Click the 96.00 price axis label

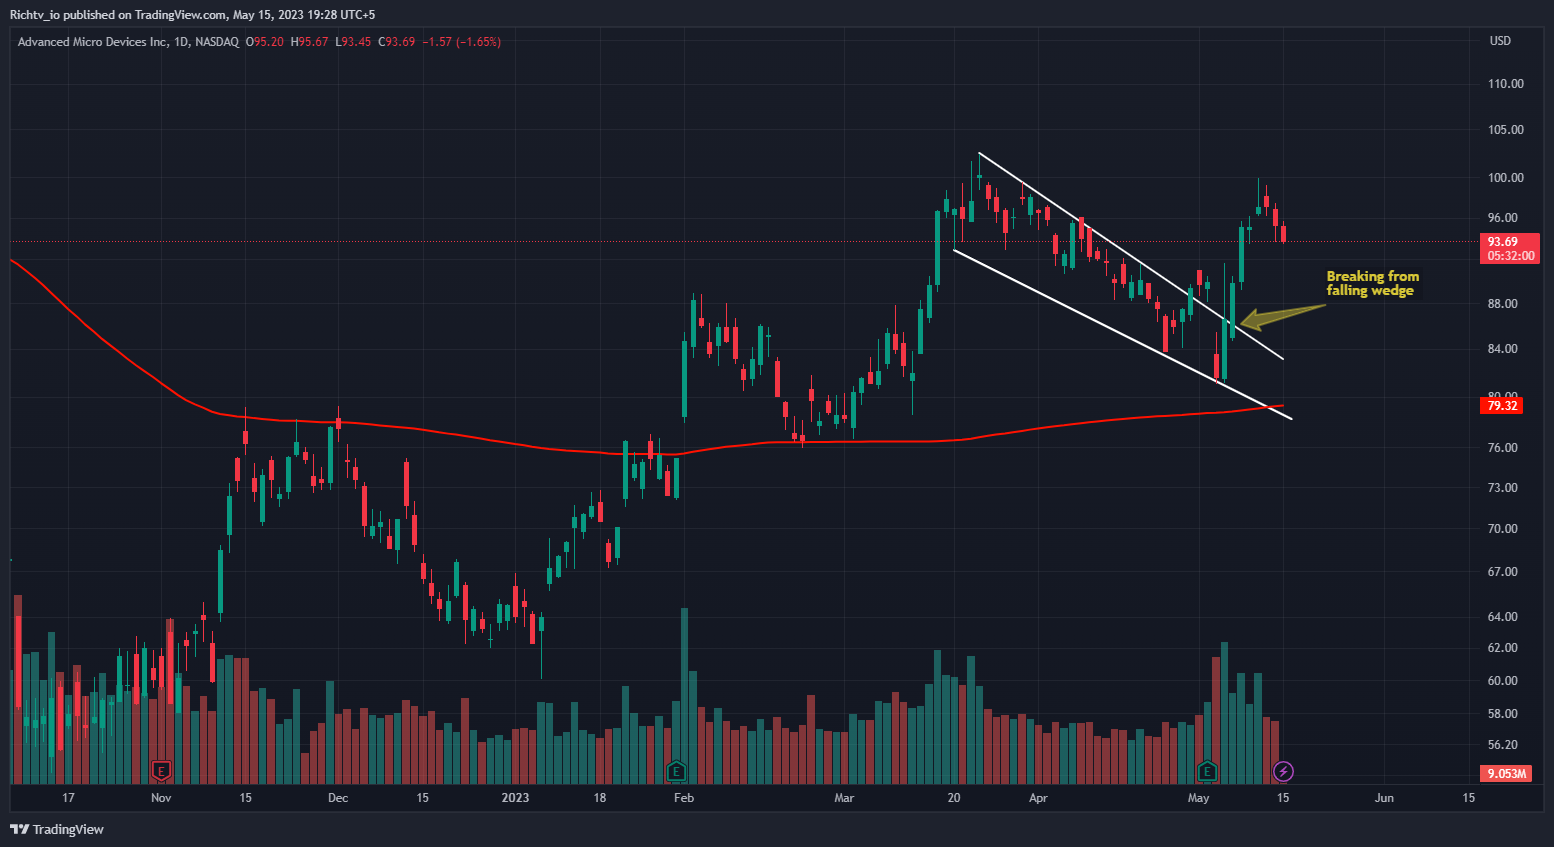pyautogui.click(x=1503, y=218)
